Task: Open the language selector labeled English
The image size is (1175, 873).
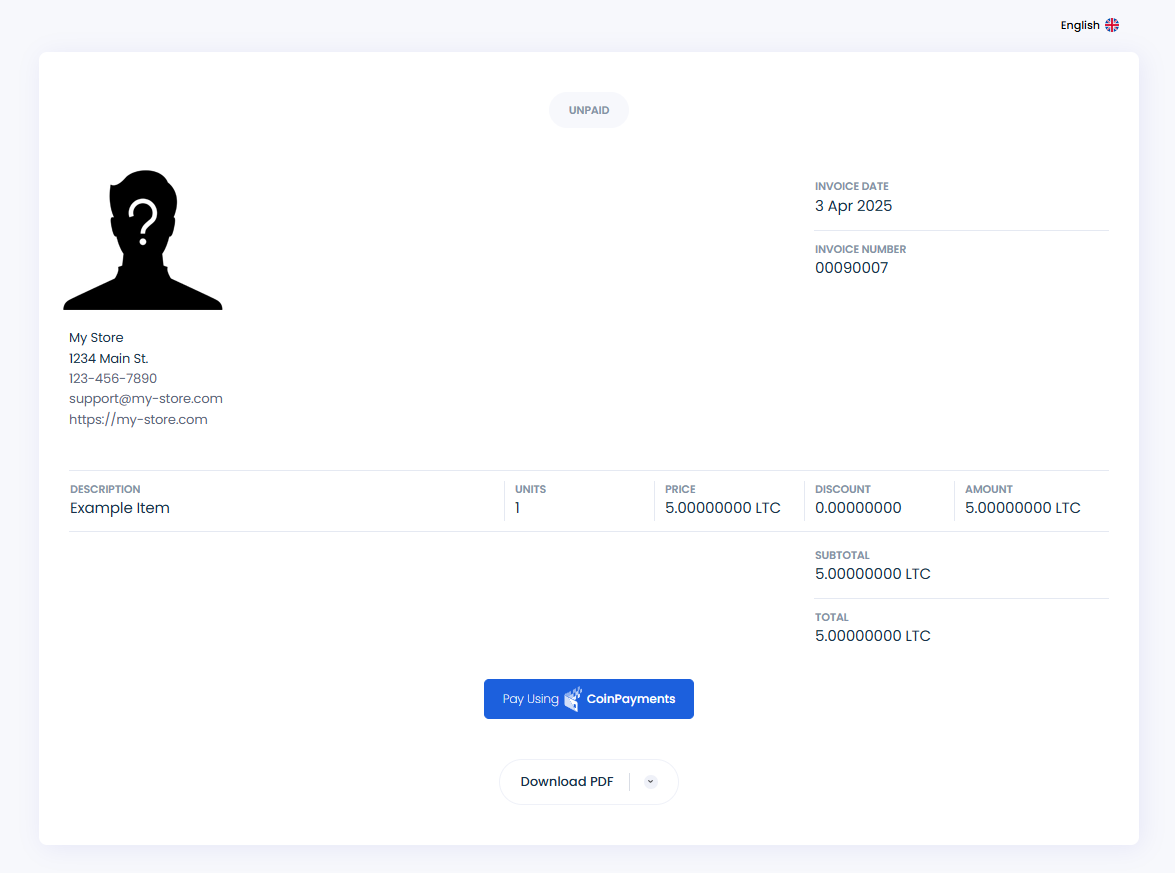Action: coord(1080,24)
